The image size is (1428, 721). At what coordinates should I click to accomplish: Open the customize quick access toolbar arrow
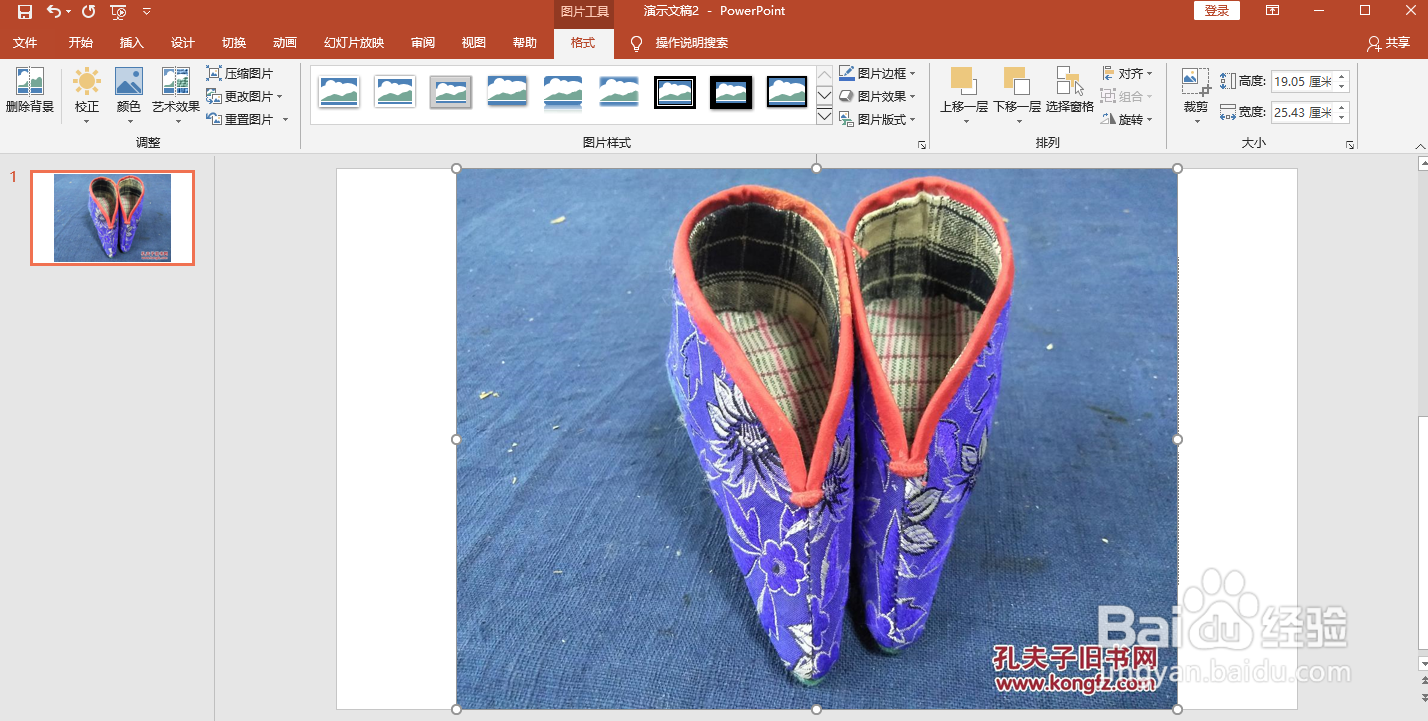point(147,12)
